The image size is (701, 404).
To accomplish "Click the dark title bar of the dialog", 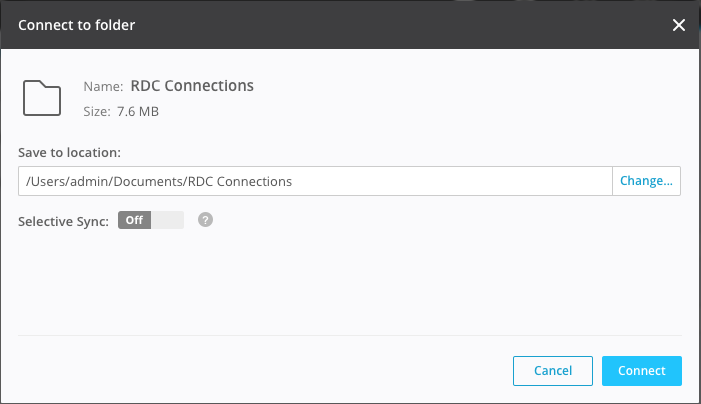I will 350,25.
